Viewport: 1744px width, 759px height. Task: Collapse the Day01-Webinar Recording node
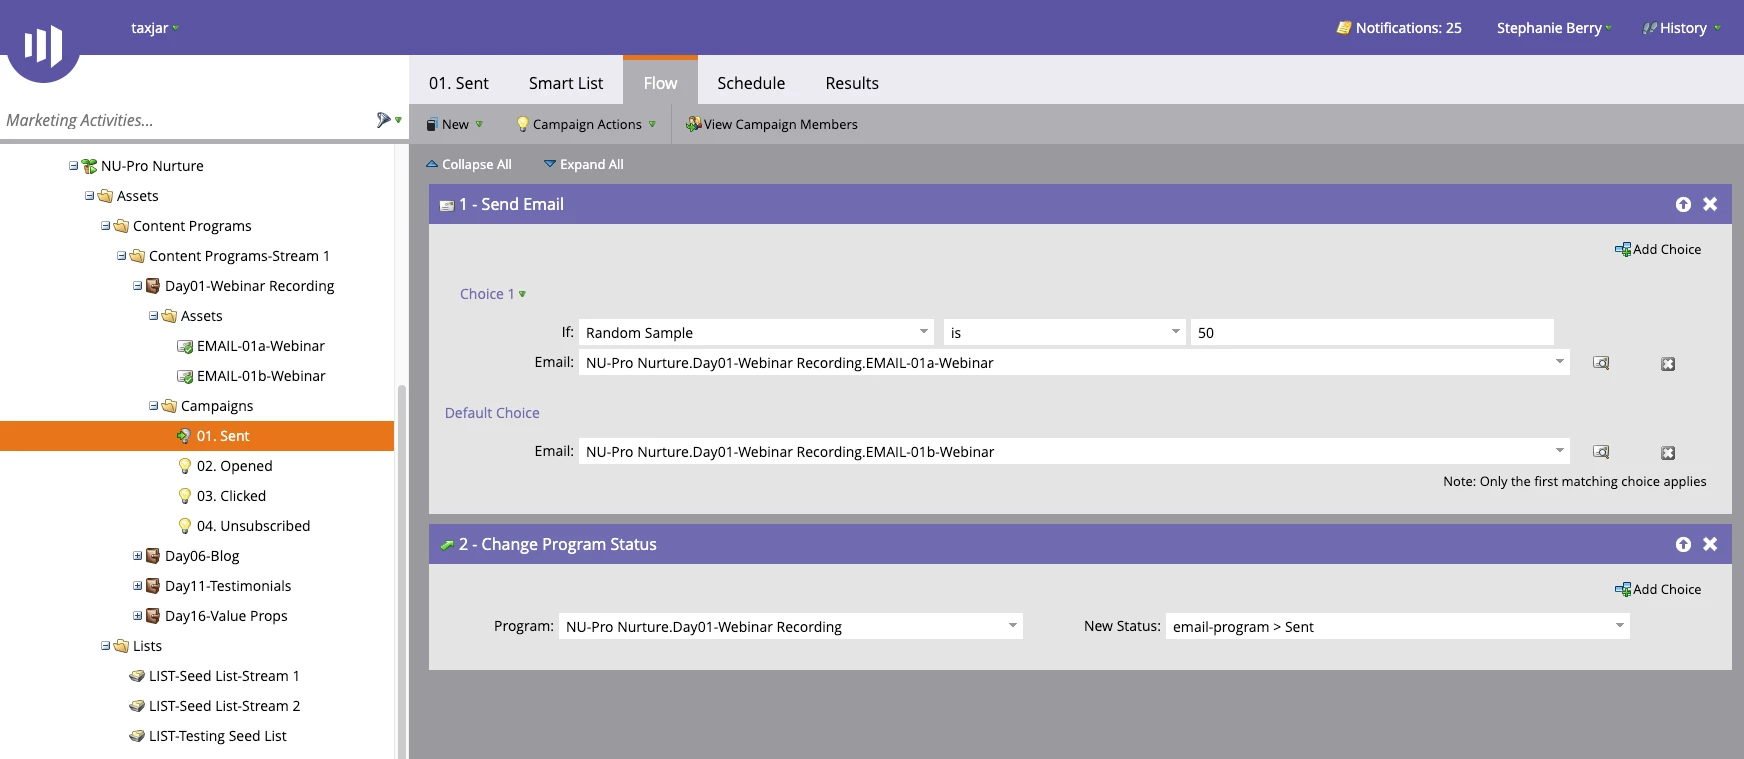coord(137,286)
